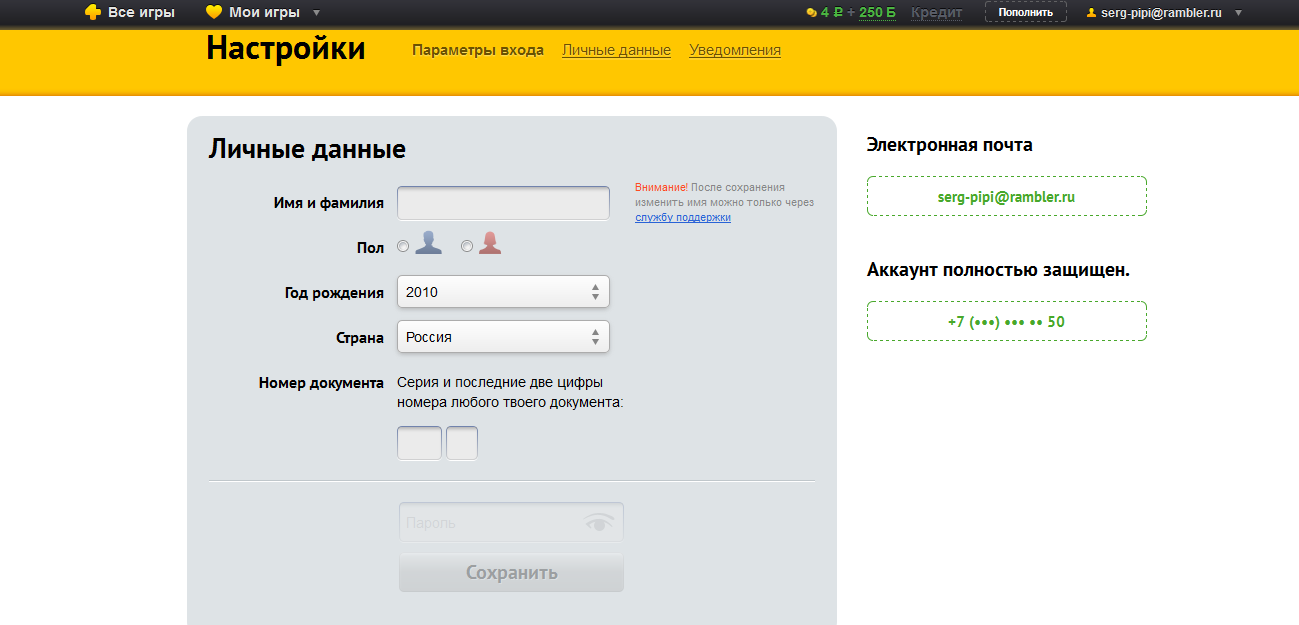Viewport: 1299px width, 625px height.
Task: Click the Пополнить button
Action: point(1025,12)
